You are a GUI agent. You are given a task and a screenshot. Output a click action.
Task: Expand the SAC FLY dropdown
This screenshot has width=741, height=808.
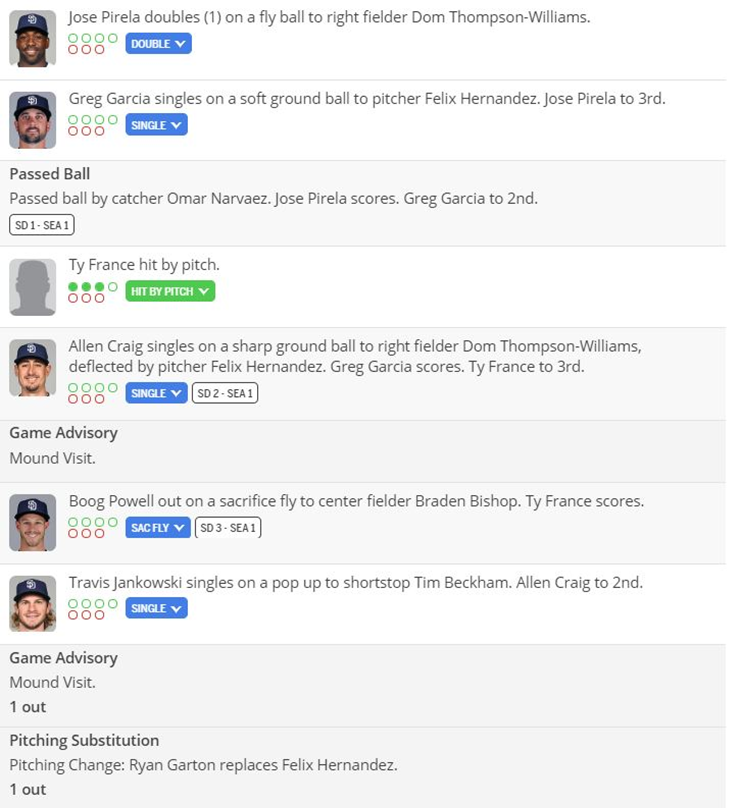[x=157, y=528]
